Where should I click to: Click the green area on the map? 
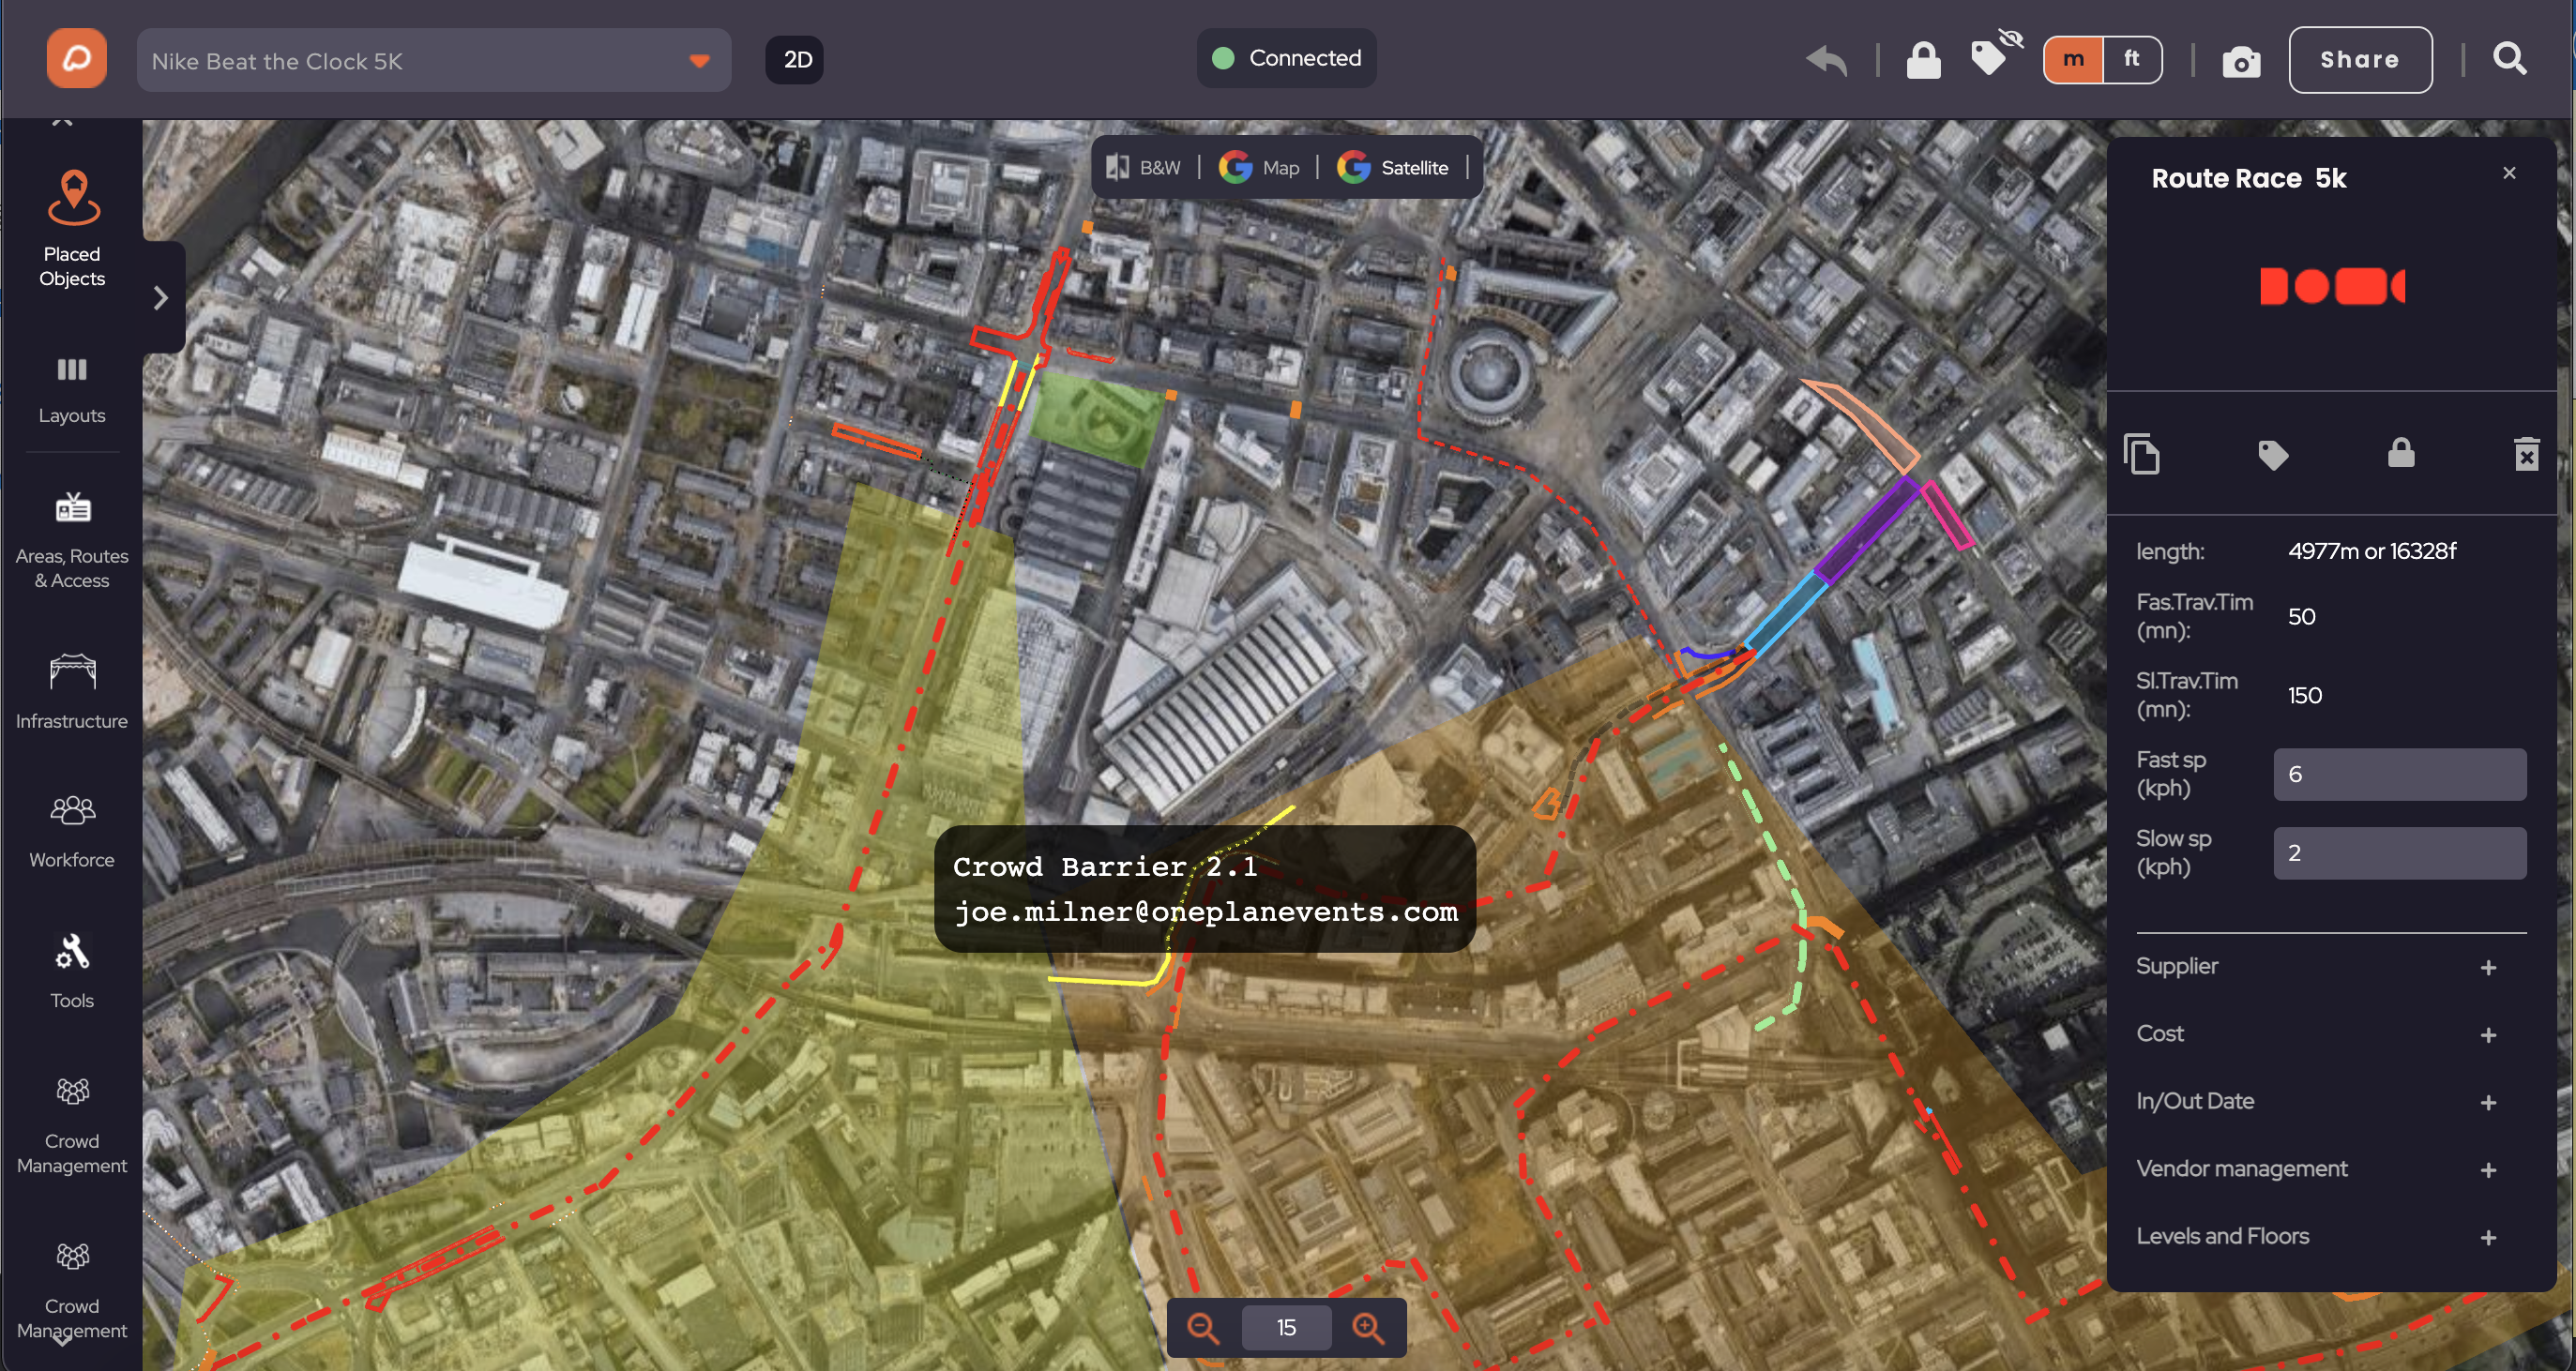point(1096,422)
